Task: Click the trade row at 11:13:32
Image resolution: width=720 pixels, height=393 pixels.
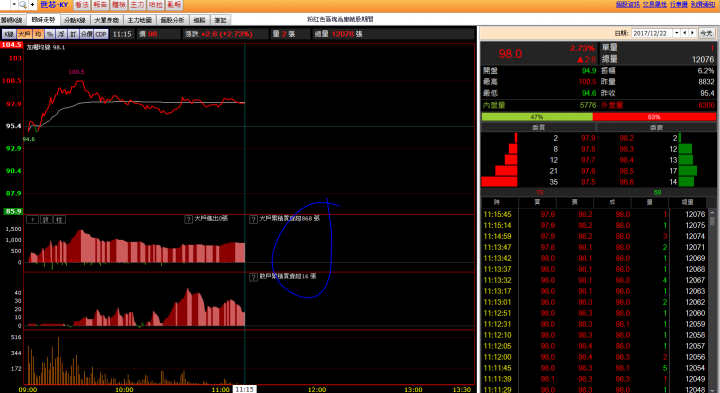Action: pyautogui.click(x=594, y=281)
